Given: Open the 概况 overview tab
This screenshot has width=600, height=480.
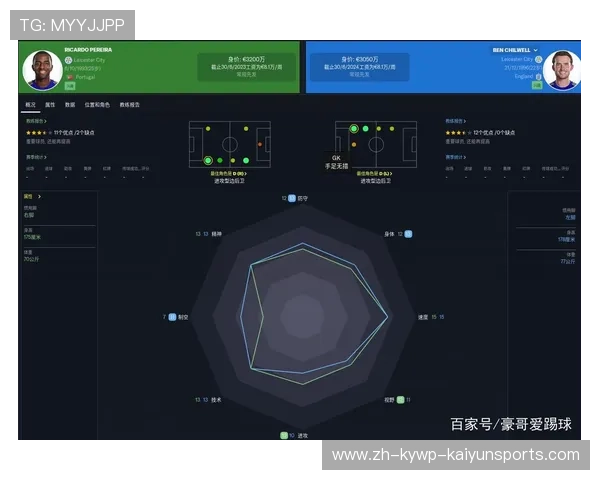Looking at the screenshot, I should click(x=31, y=105).
